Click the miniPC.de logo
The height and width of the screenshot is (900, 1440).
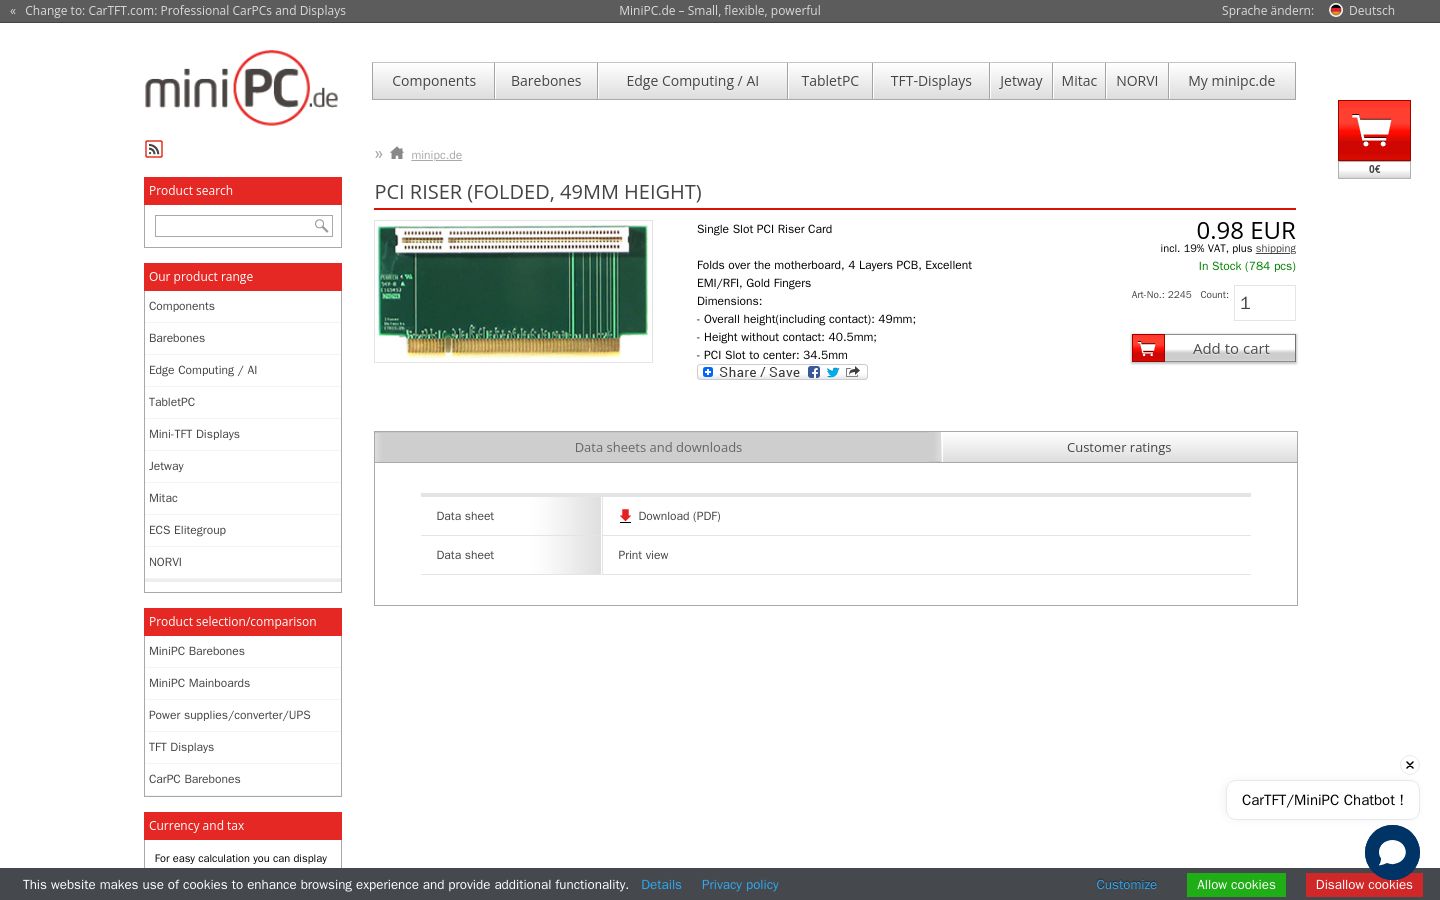241,88
